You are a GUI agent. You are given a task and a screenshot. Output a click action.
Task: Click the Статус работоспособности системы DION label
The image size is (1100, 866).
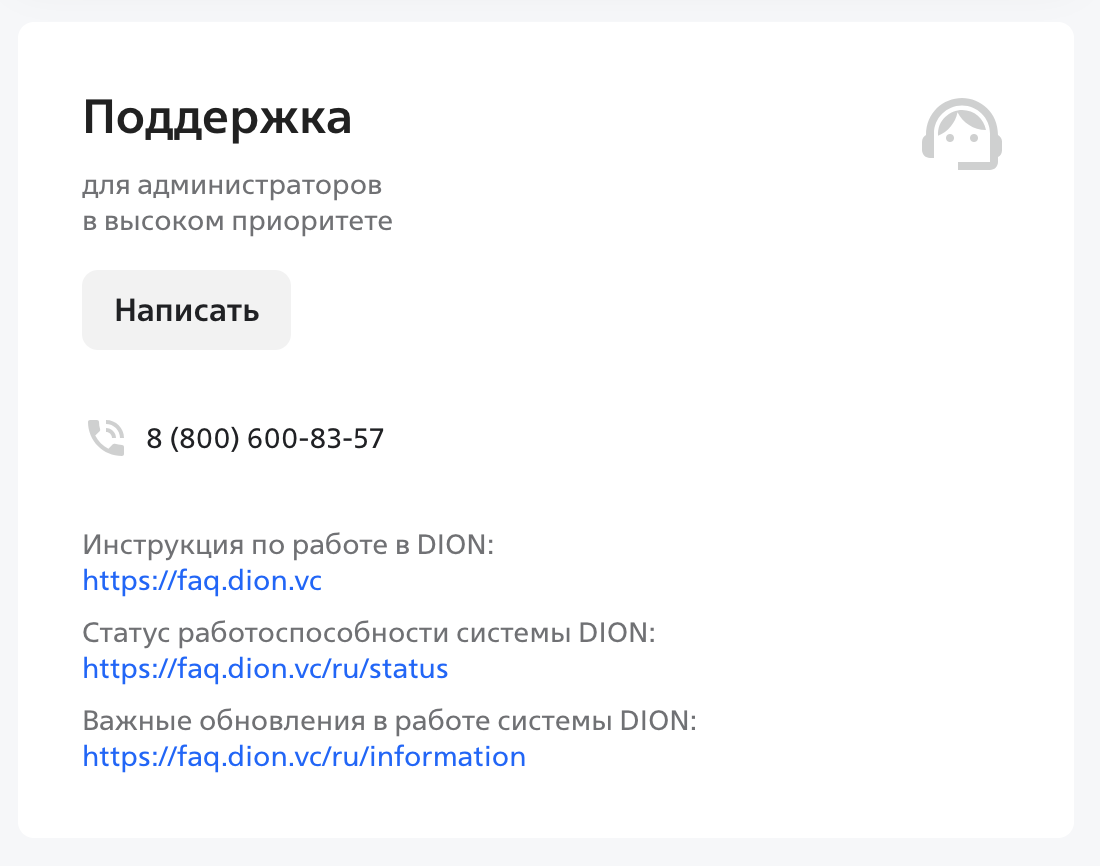(x=368, y=633)
